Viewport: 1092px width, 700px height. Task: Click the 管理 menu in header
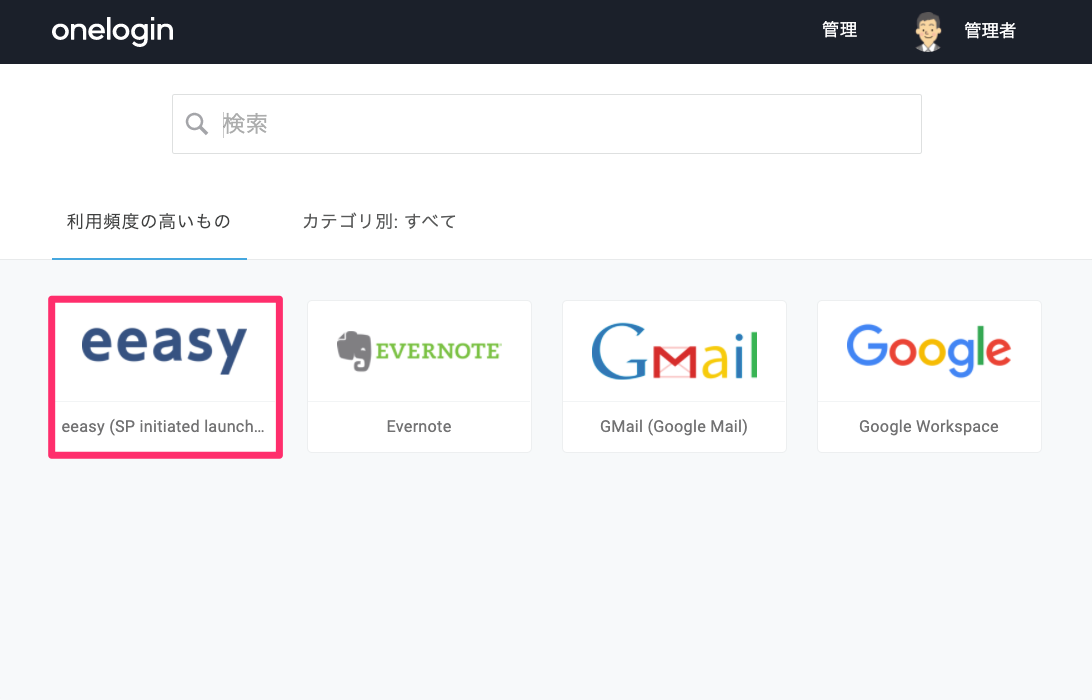[x=839, y=30]
